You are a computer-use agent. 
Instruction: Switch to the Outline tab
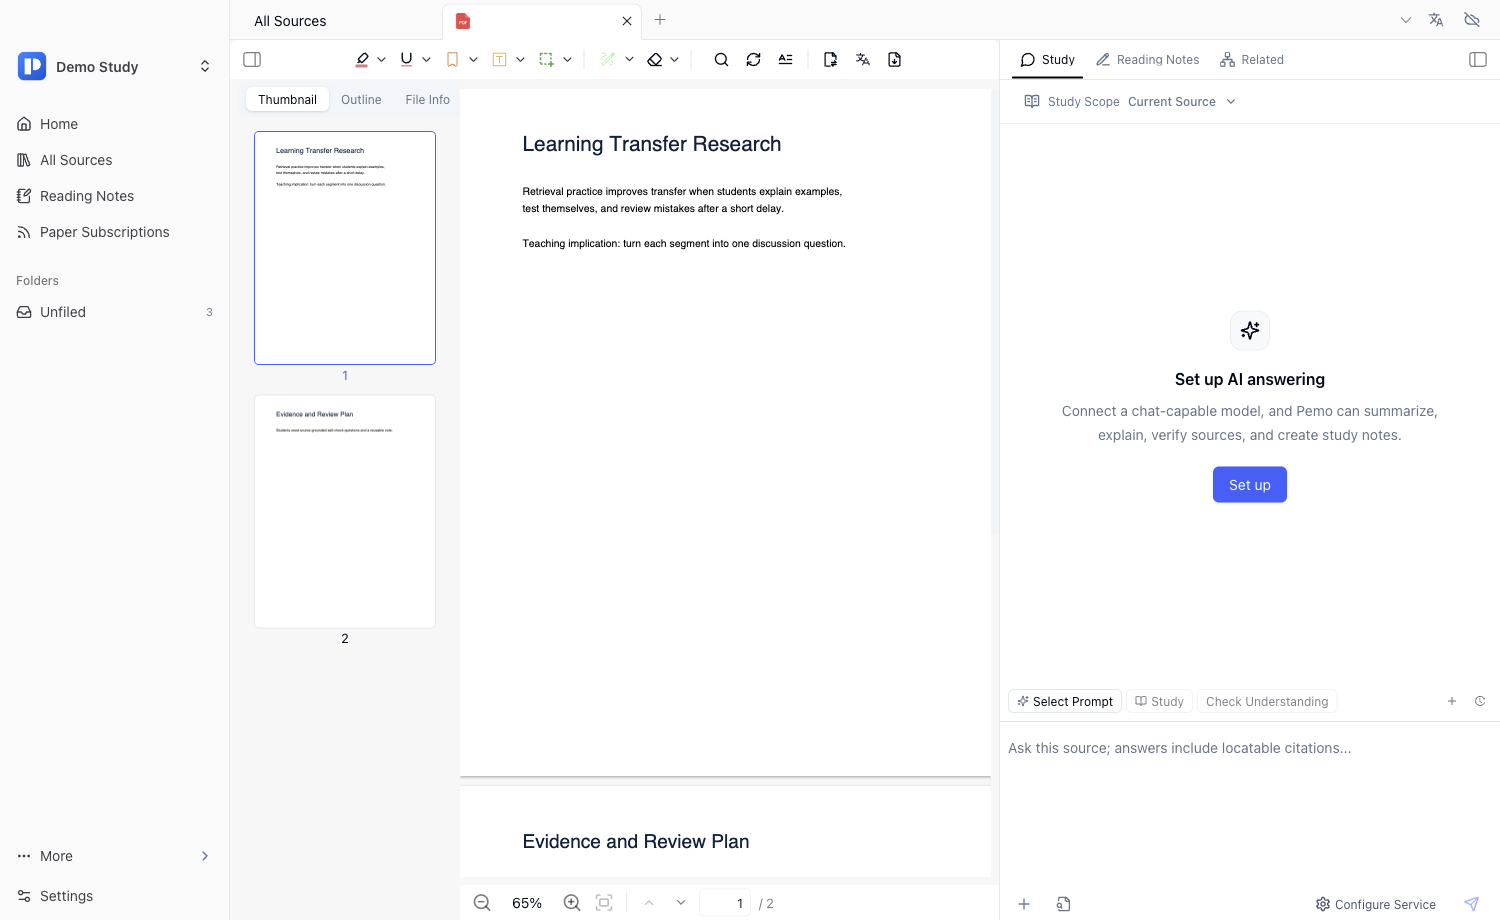pos(361,100)
